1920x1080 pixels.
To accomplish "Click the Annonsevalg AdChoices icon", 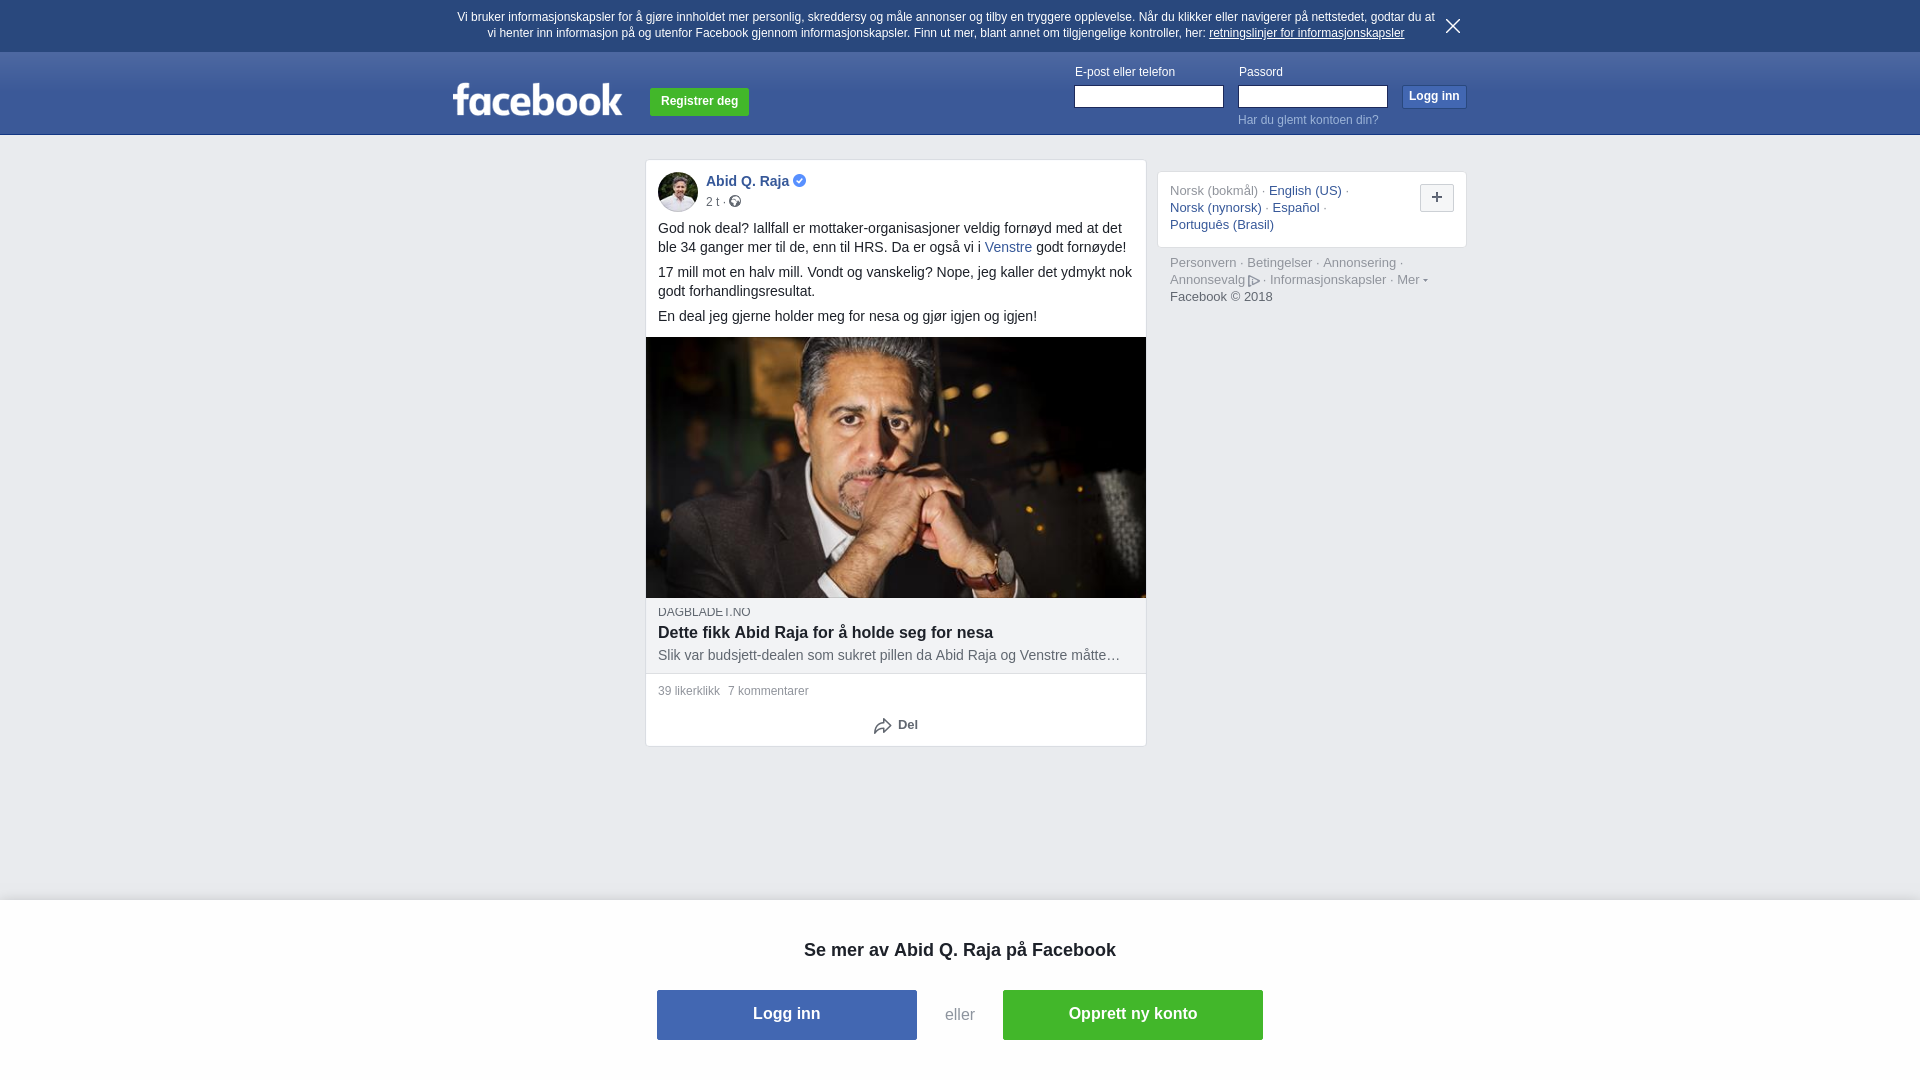I will [1254, 281].
